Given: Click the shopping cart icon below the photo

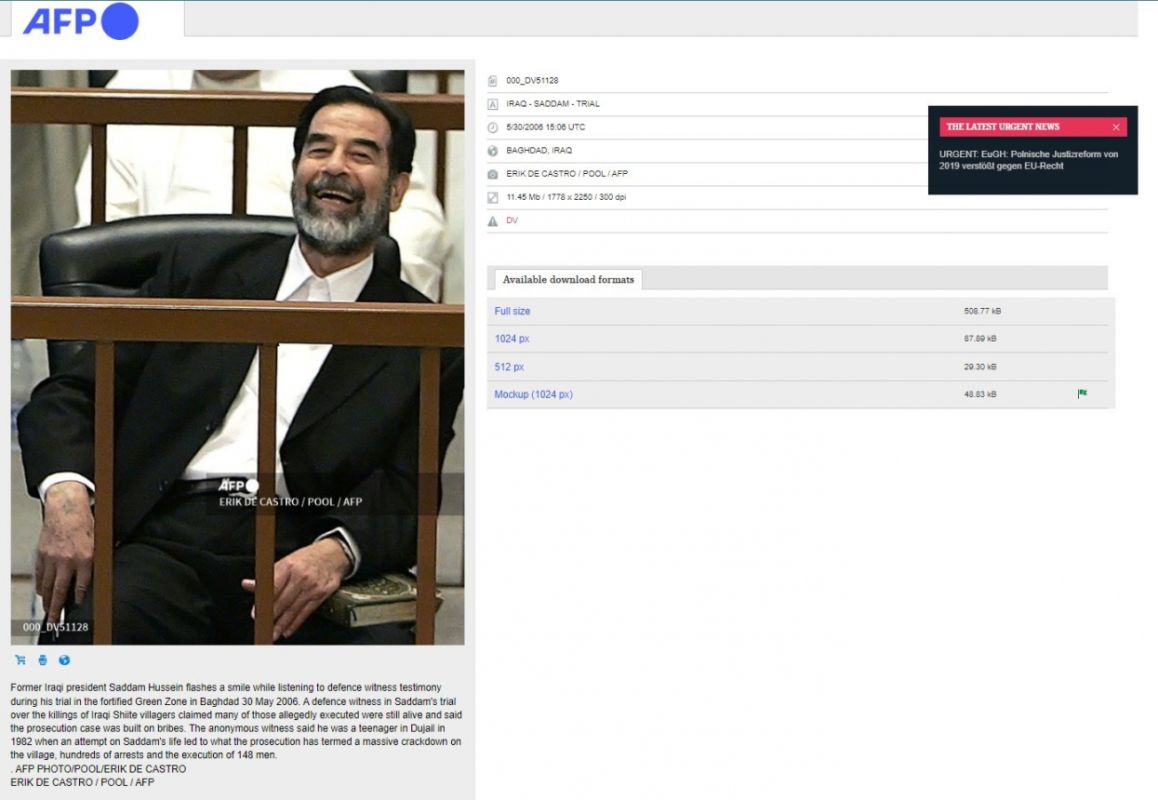Looking at the screenshot, I should (x=20, y=660).
